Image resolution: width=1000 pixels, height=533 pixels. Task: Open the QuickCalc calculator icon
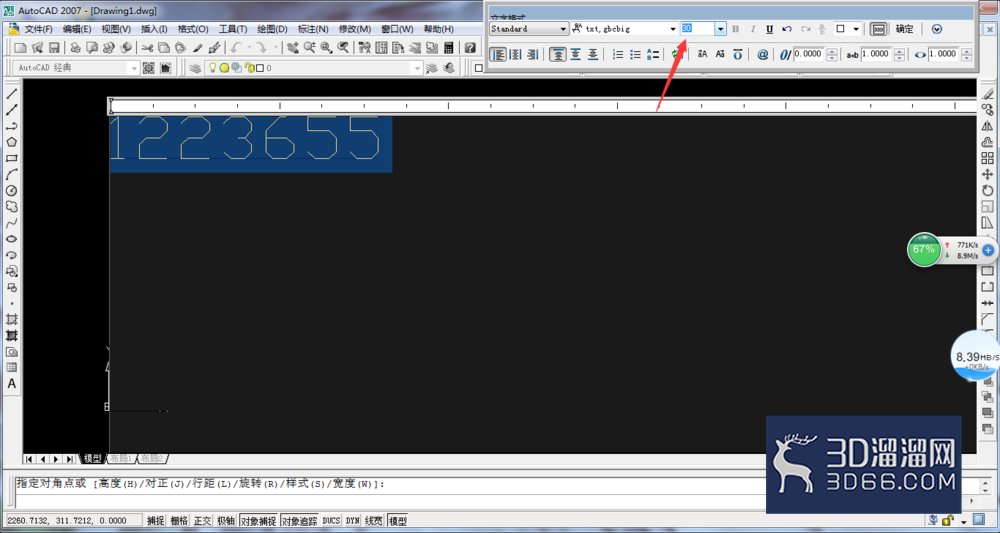coord(448,48)
